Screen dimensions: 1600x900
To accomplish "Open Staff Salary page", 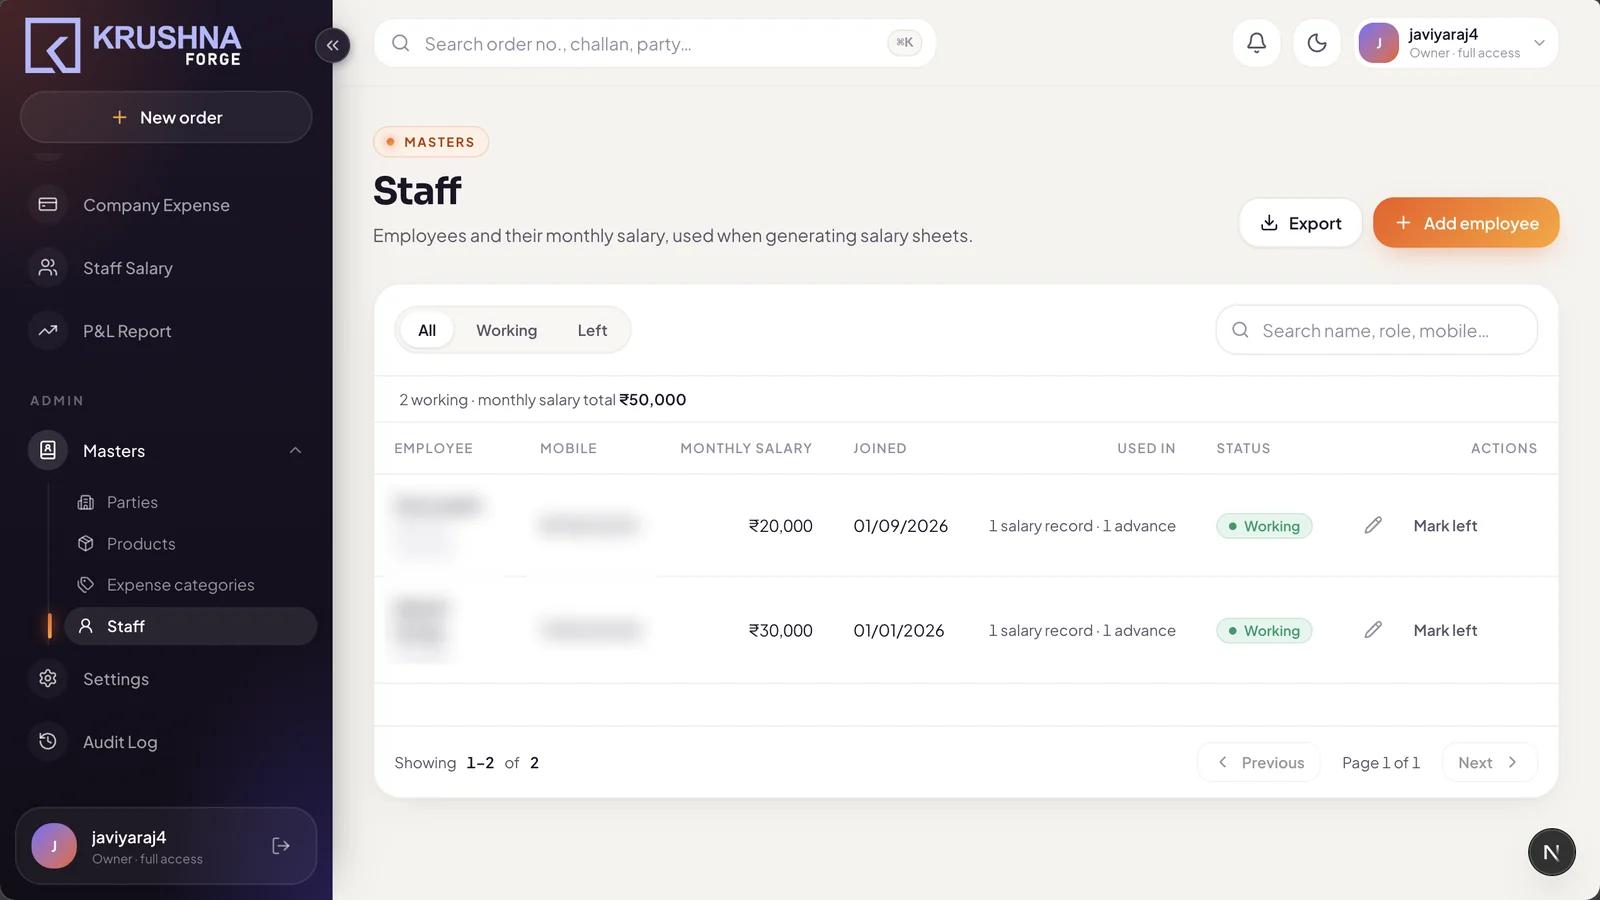I will 128,268.
